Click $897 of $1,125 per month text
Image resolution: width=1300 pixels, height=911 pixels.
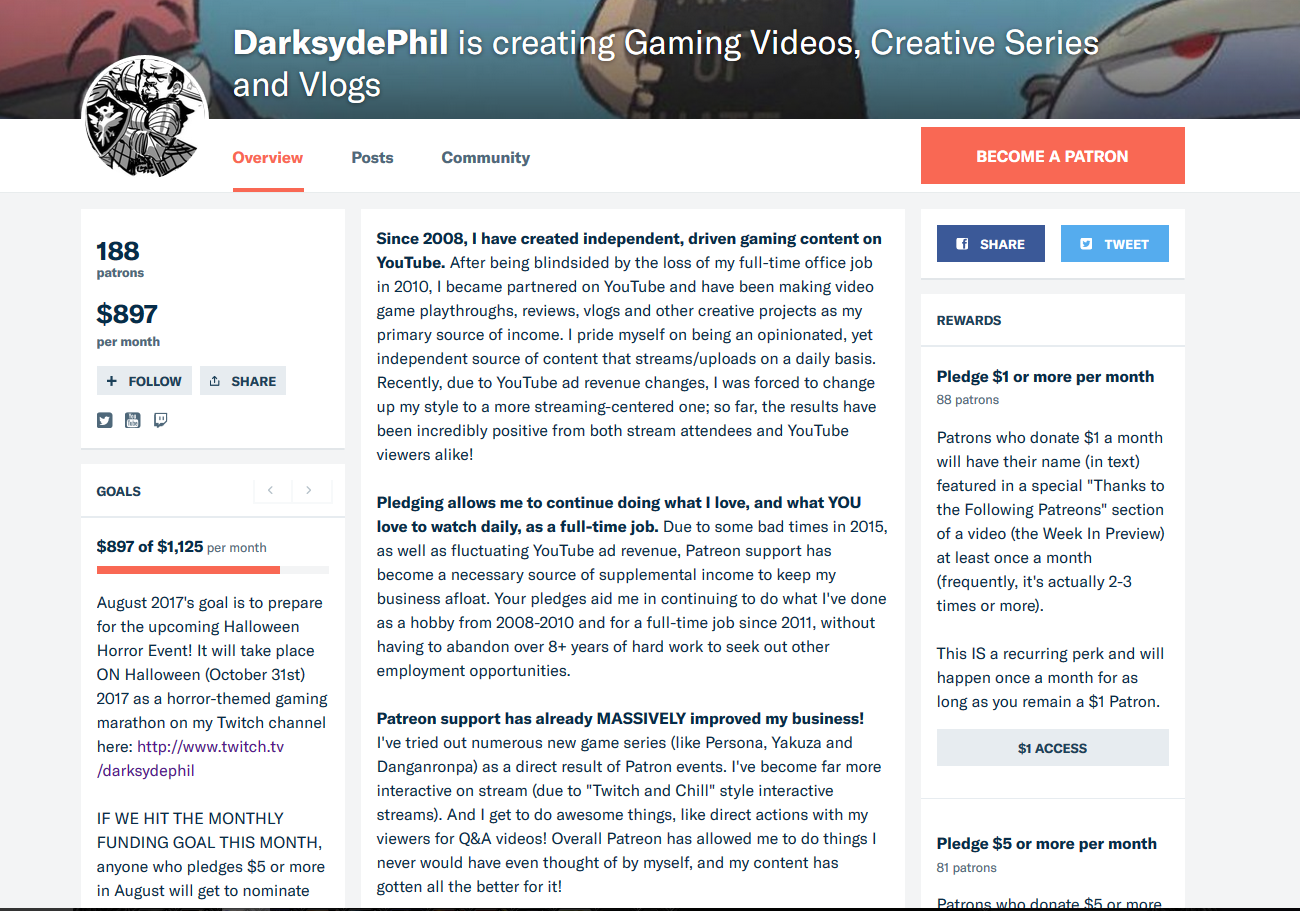(182, 547)
